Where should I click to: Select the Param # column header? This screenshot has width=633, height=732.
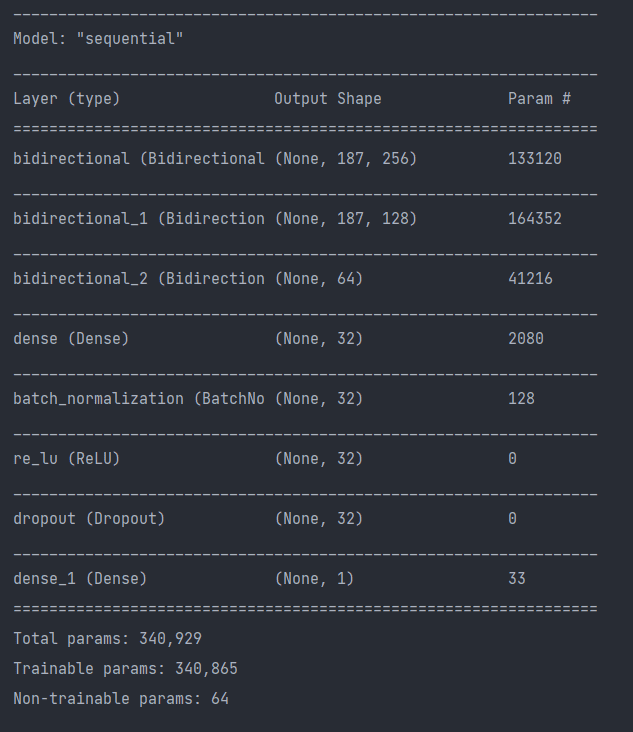539,99
